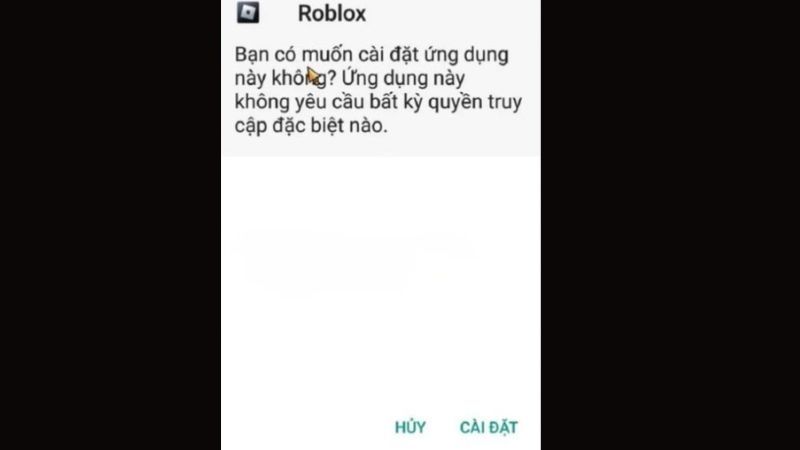Viewport: 800px width, 450px height.
Task: Click the orange mouse pointer arrow
Action: pos(313,76)
